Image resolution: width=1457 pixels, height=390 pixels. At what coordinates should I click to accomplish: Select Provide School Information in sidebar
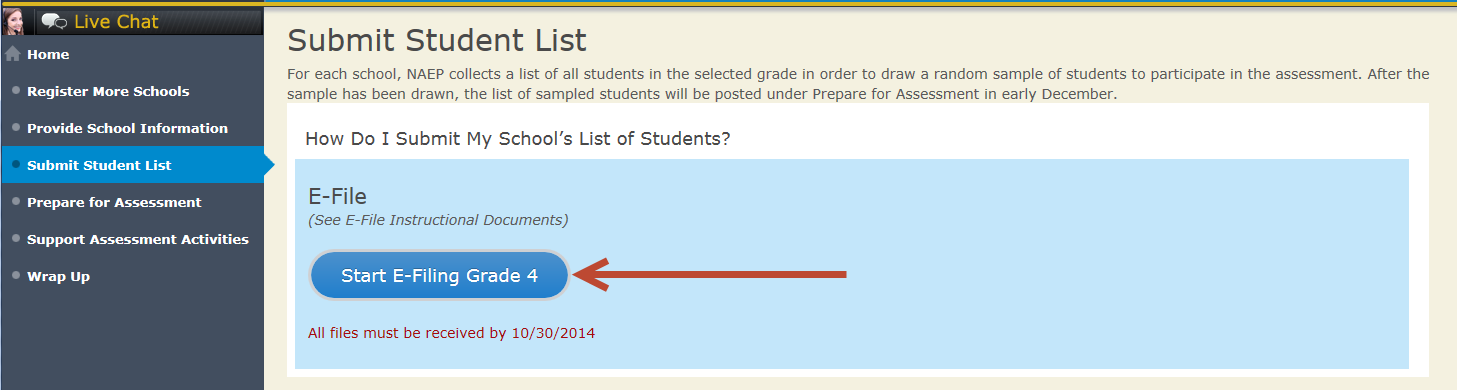(127, 128)
